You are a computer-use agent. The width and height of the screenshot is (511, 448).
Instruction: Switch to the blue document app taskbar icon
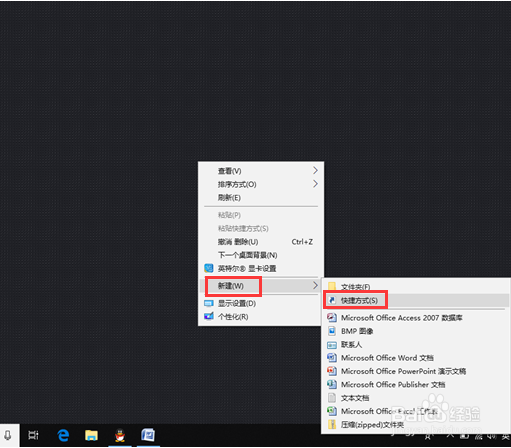tap(148, 435)
